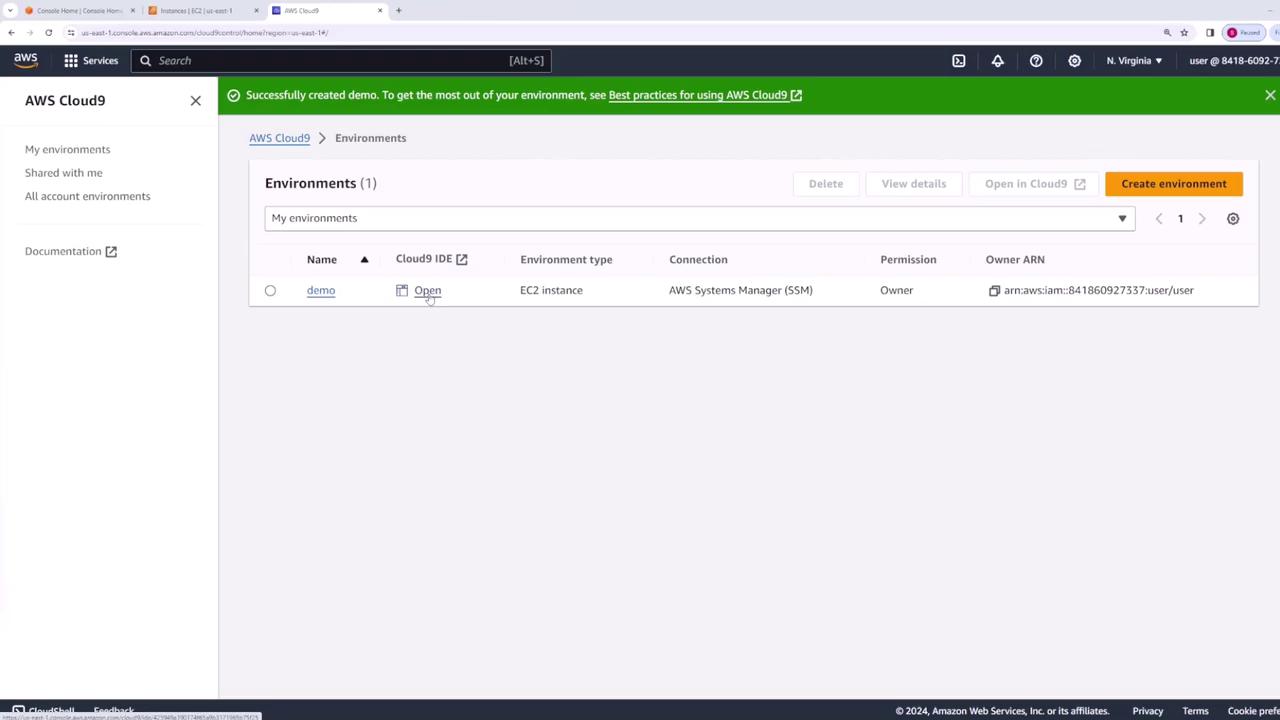Open the console settings gear in top bar
This screenshot has width=1280, height=720.
[x=1074, y=61]
